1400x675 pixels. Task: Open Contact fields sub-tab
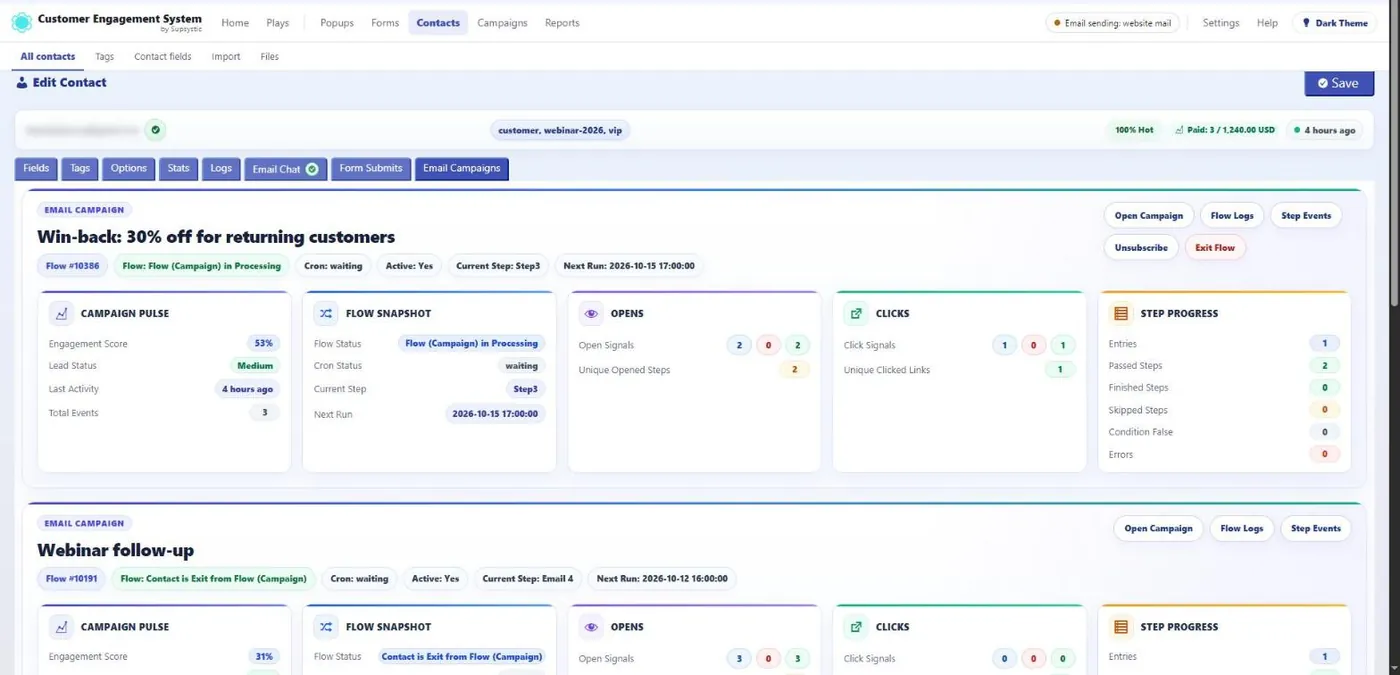163,57
